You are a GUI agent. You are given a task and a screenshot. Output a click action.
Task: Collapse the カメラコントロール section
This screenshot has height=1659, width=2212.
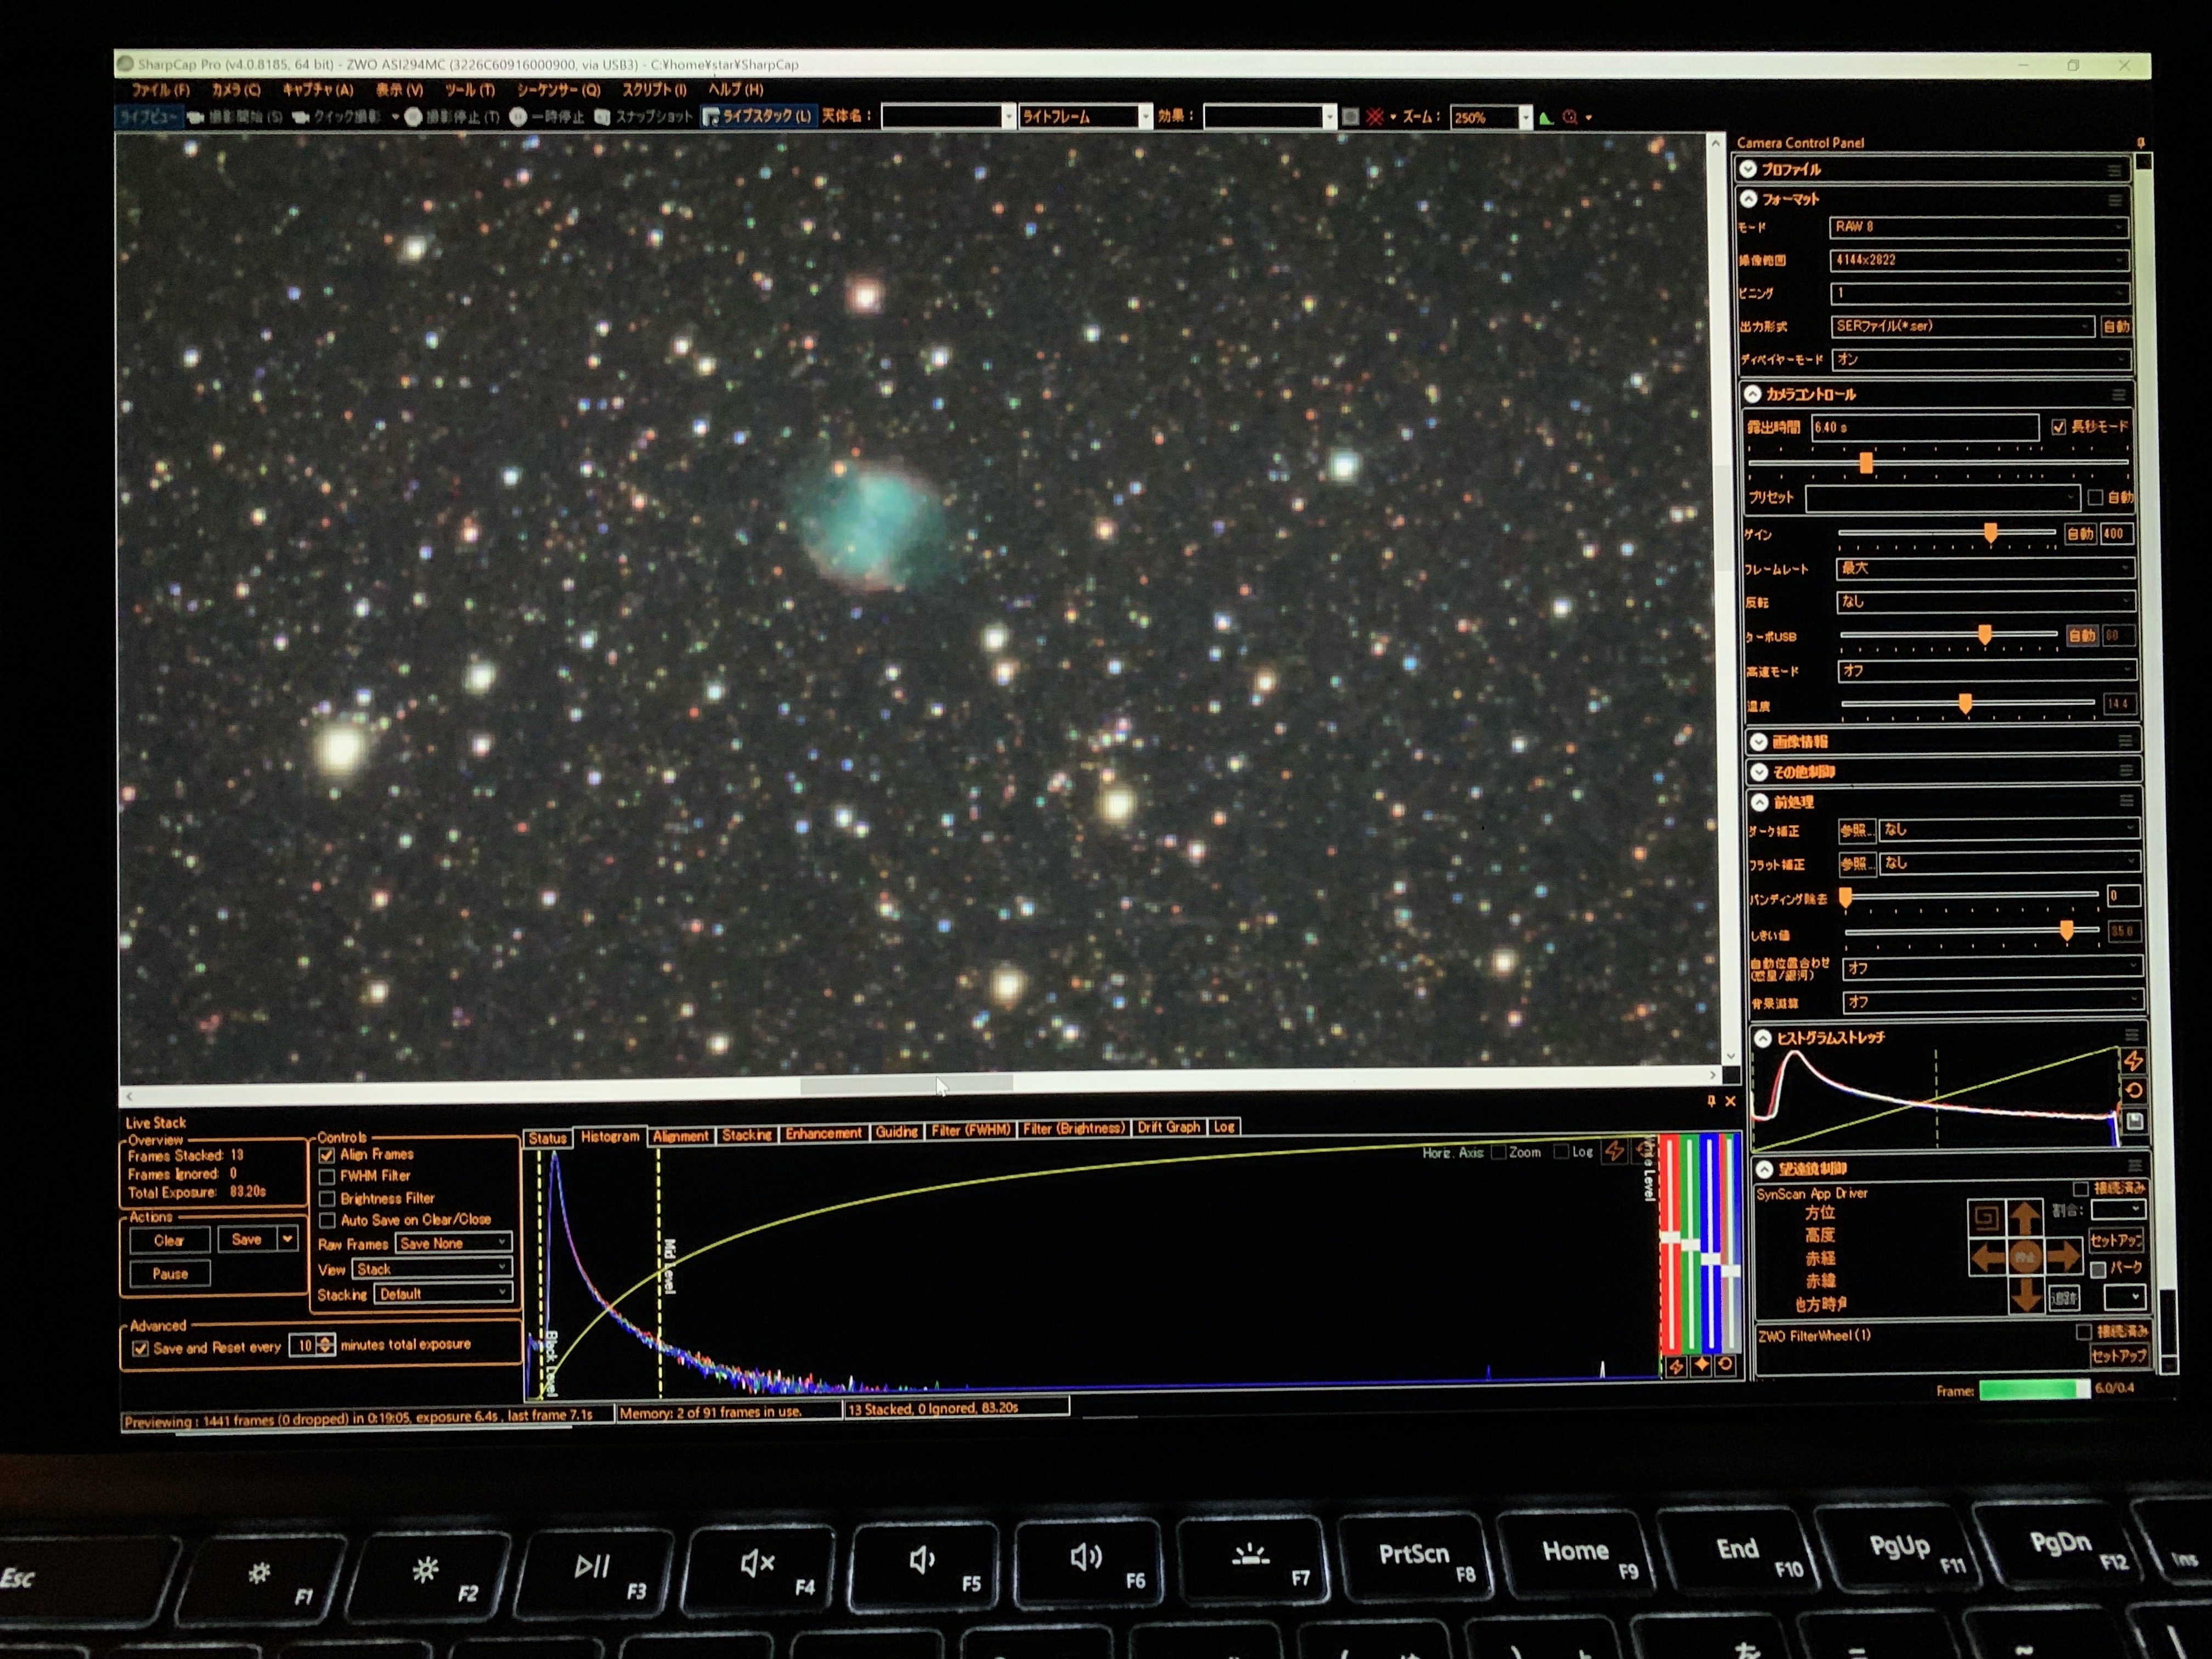(1752, 394)
